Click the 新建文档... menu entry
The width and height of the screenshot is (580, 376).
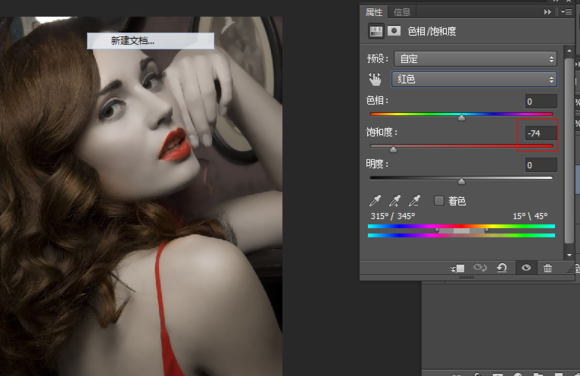tap(151, 41)
